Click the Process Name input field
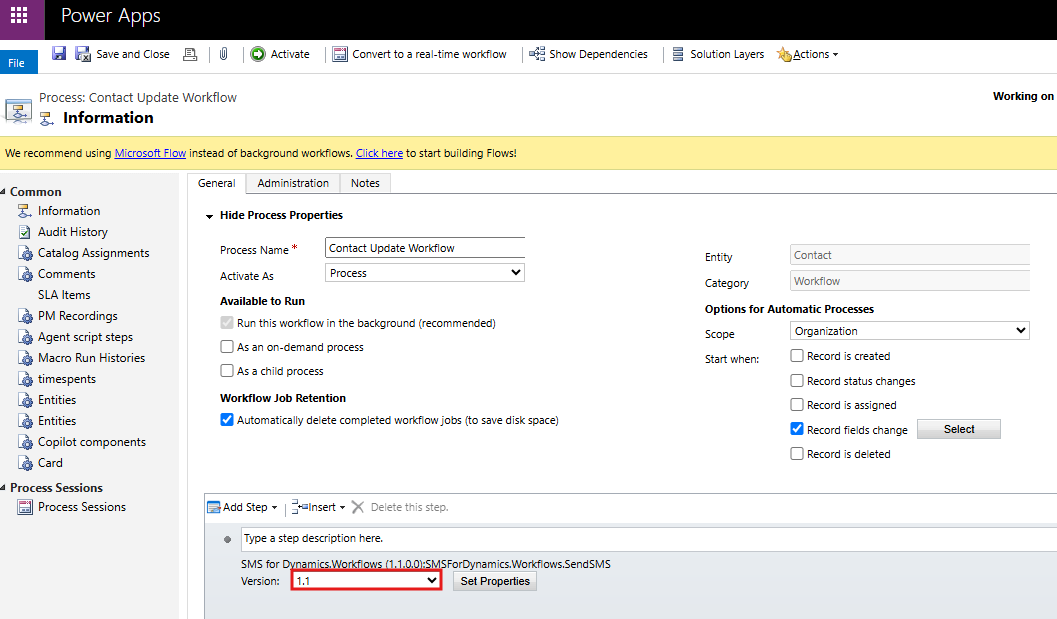This screenshot has height=619, width=1057. 425,248
